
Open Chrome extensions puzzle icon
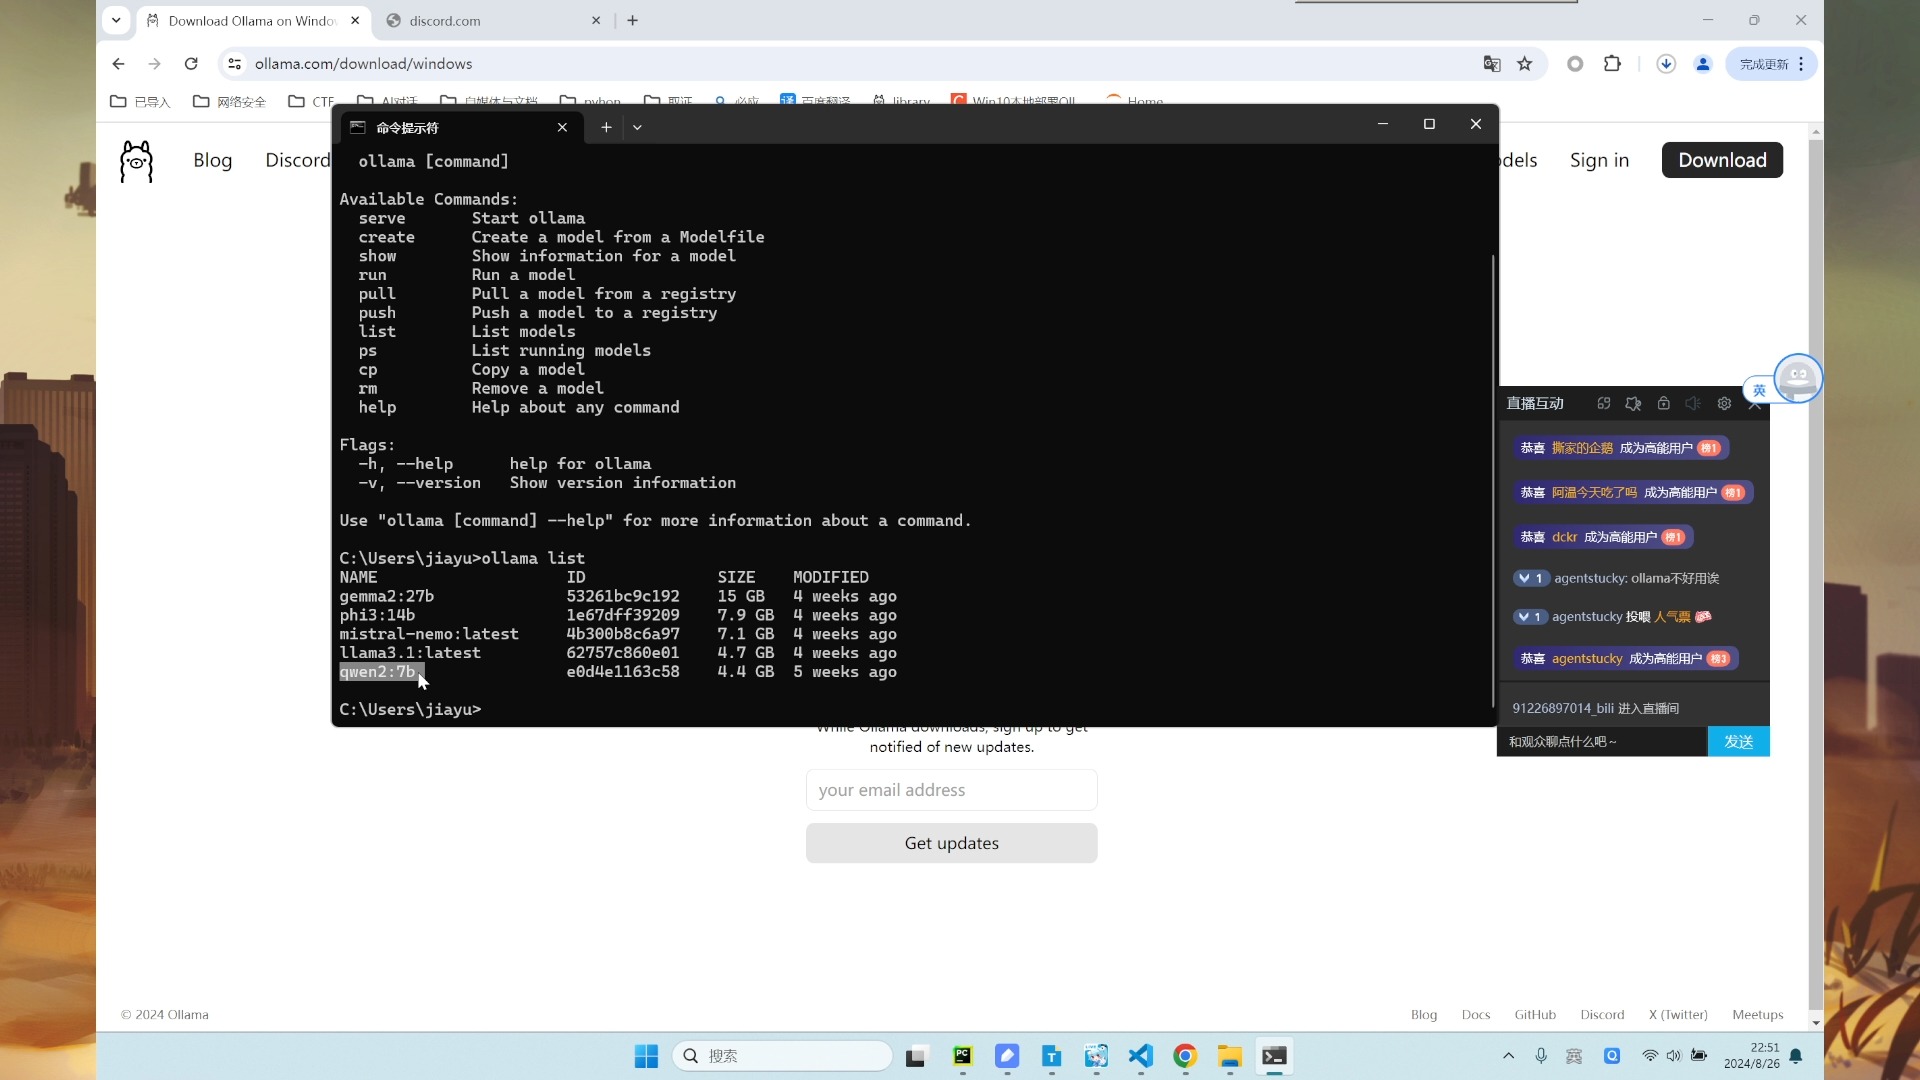1612,64
